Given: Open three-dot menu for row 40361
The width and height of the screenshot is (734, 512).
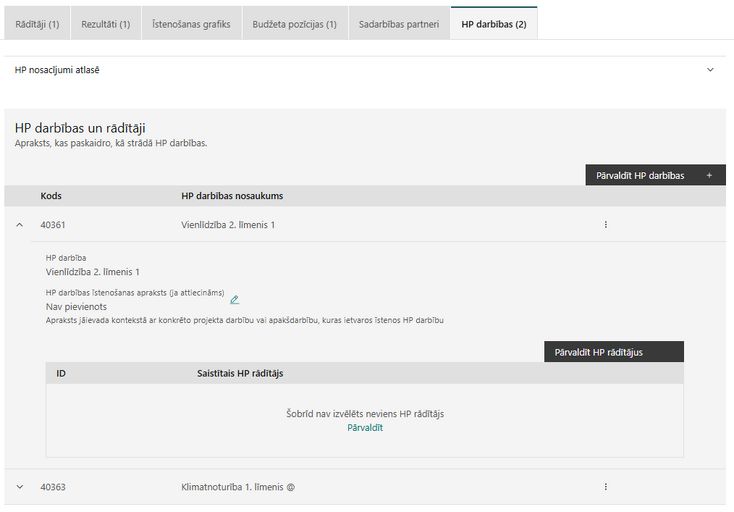Looking at the screenshot, I should (605, 225).
